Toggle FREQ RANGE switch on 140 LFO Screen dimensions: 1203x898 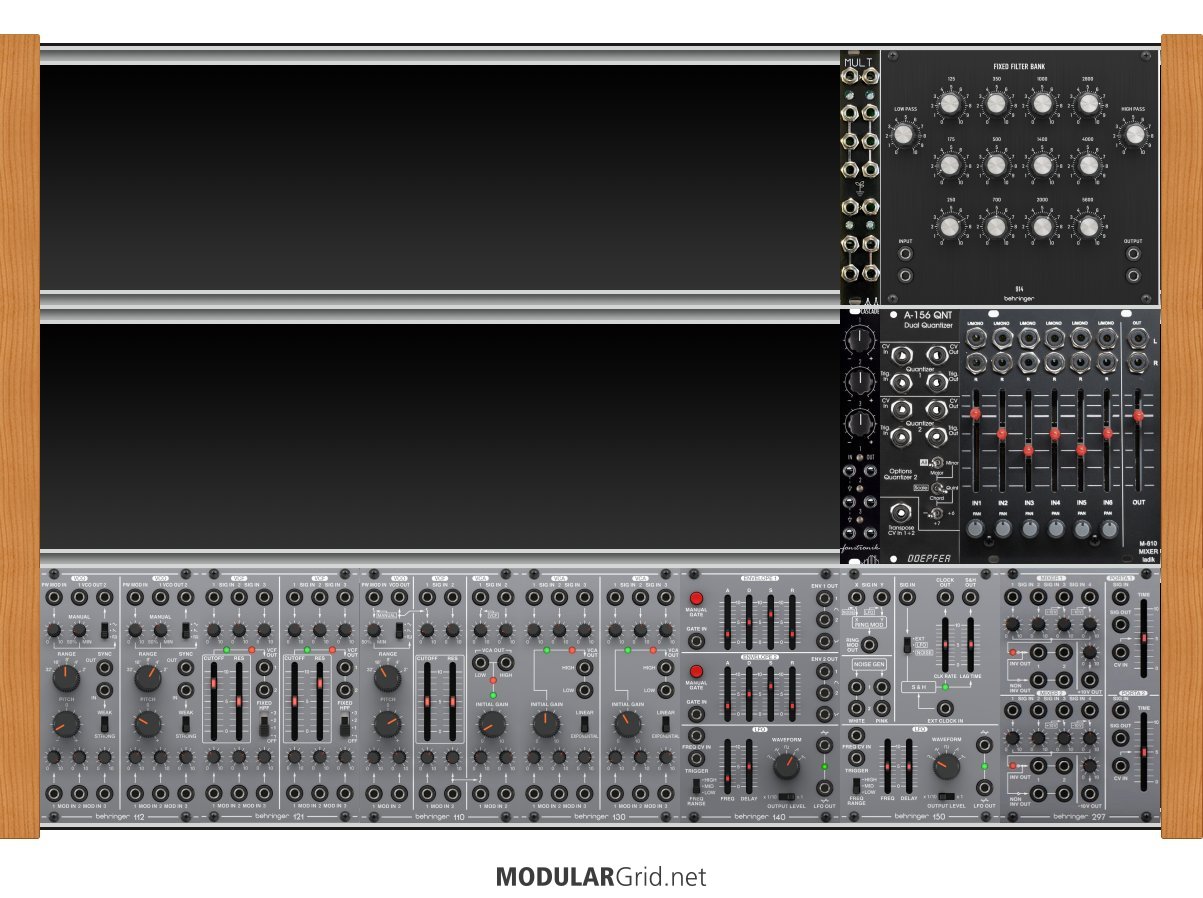tap(696, 787)
